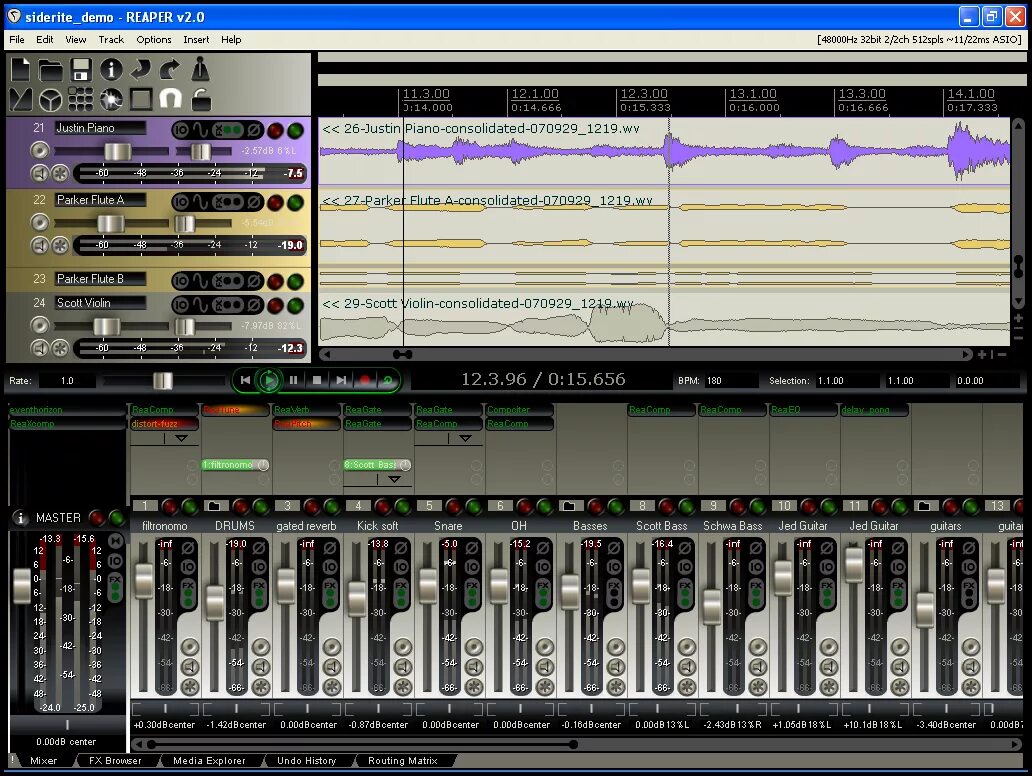Click the Open project folder icon
This screenshot has height=776, width=1032.
50,70
